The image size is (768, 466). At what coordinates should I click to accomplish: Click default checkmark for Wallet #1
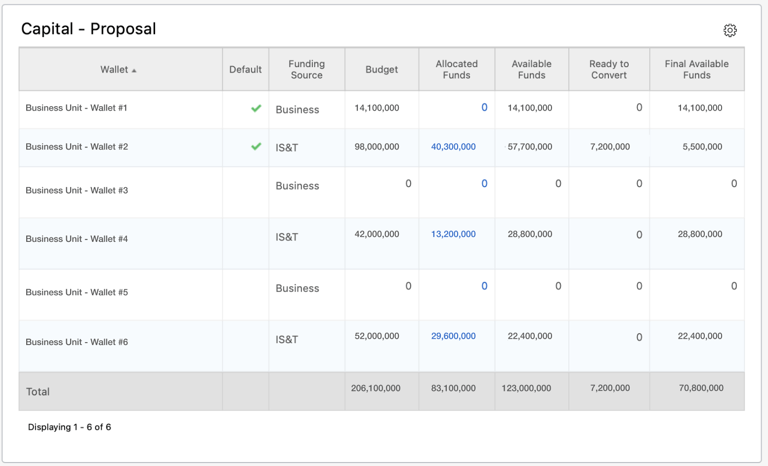[x=256, y=108]
